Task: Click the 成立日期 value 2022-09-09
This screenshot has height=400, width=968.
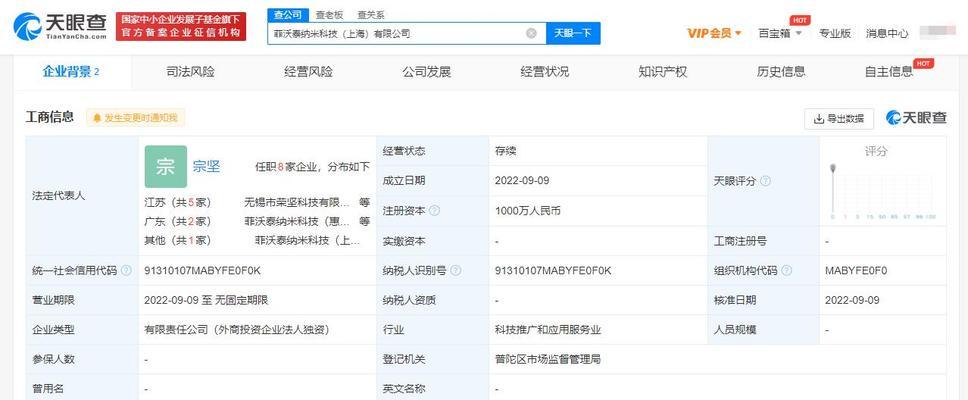Action: [522, 181]
